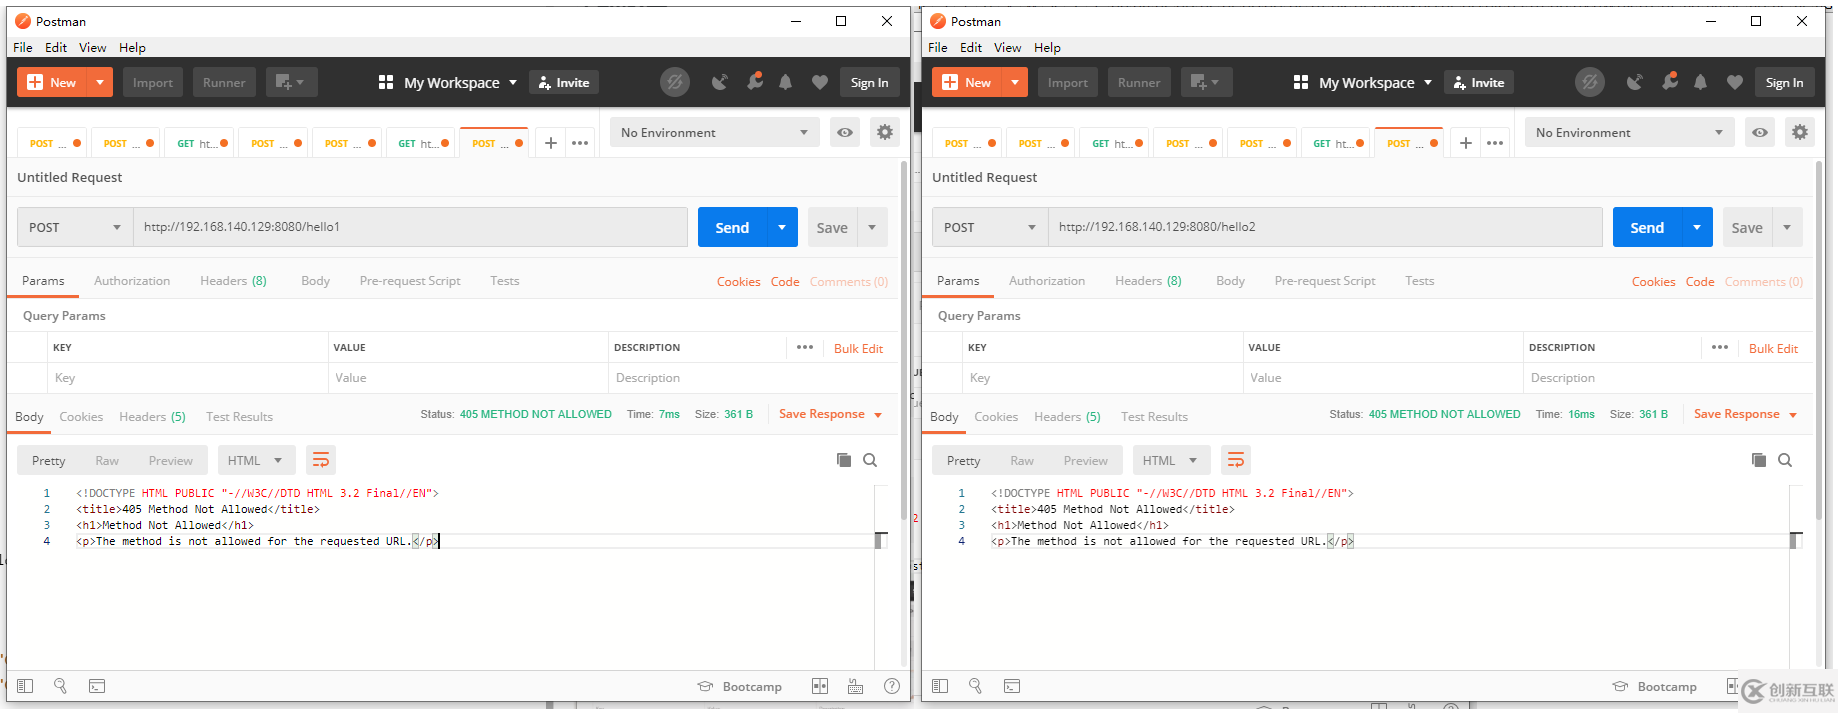Open Pre-request Script tab in right window
The width and height of the screenshot is (1838, 713).
point(1325,281)
